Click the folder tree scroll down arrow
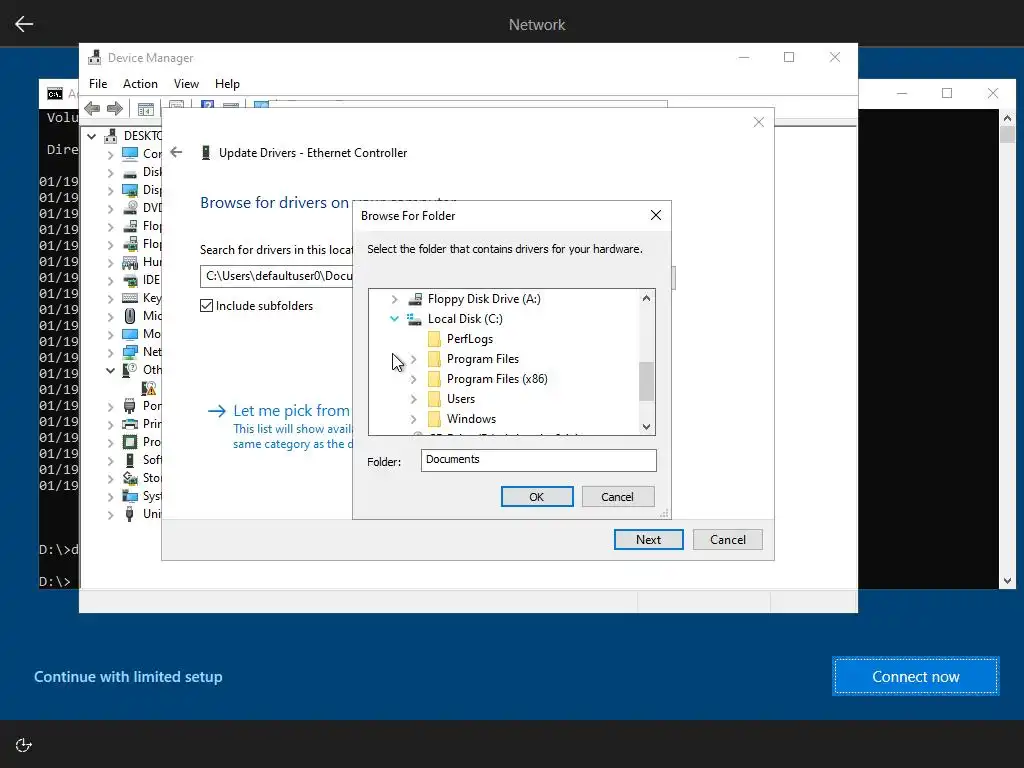This screenshot has width=1024, height=768. pos(646,427)
